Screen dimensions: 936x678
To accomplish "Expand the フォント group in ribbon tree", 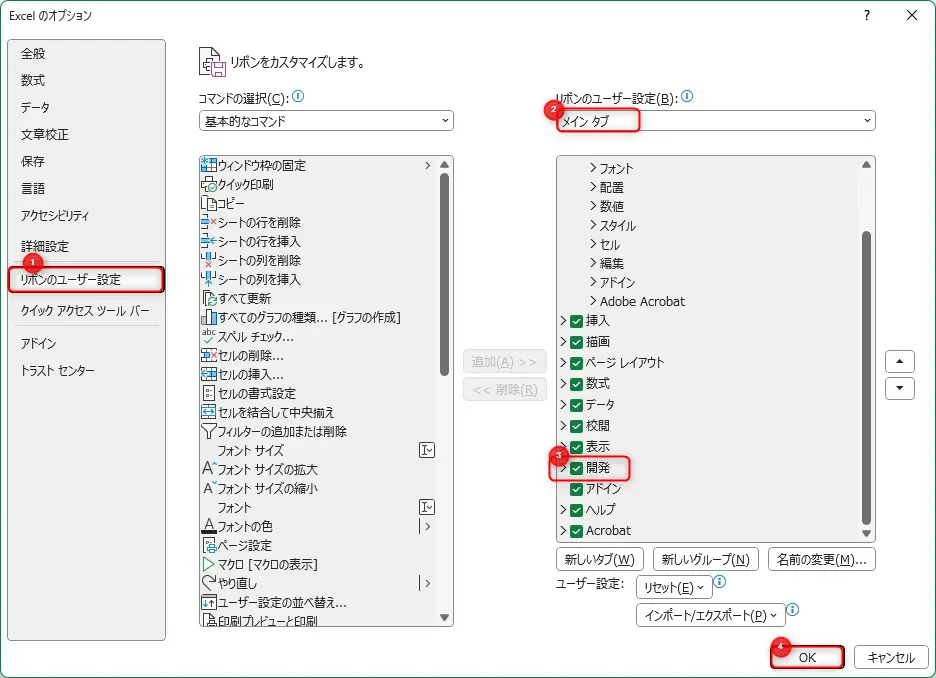I will coord(593,169).
